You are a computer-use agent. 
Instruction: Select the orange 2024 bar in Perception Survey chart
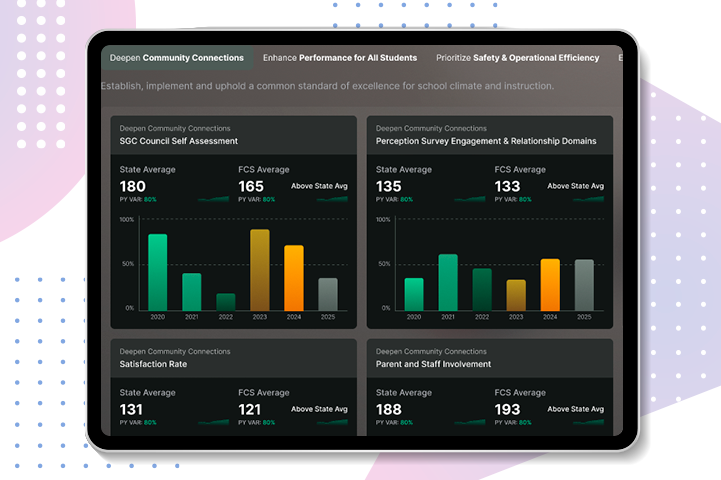pyautogui.click(x=550, y=284)
